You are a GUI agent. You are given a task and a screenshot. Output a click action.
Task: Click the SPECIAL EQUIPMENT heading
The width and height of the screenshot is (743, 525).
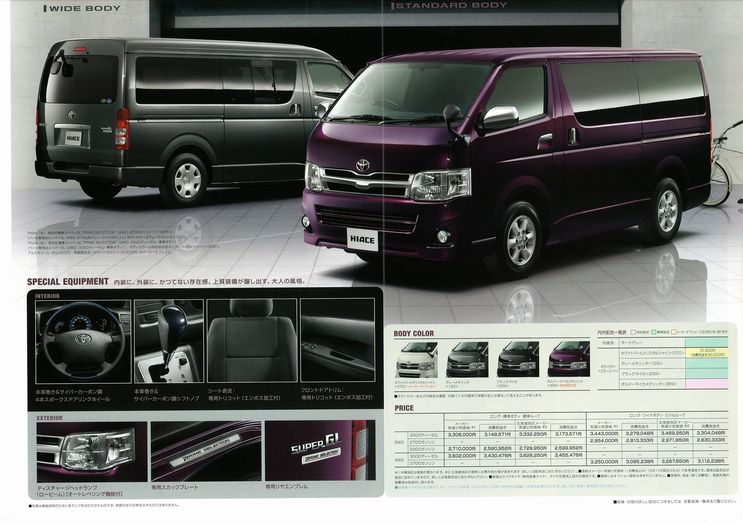68,281
